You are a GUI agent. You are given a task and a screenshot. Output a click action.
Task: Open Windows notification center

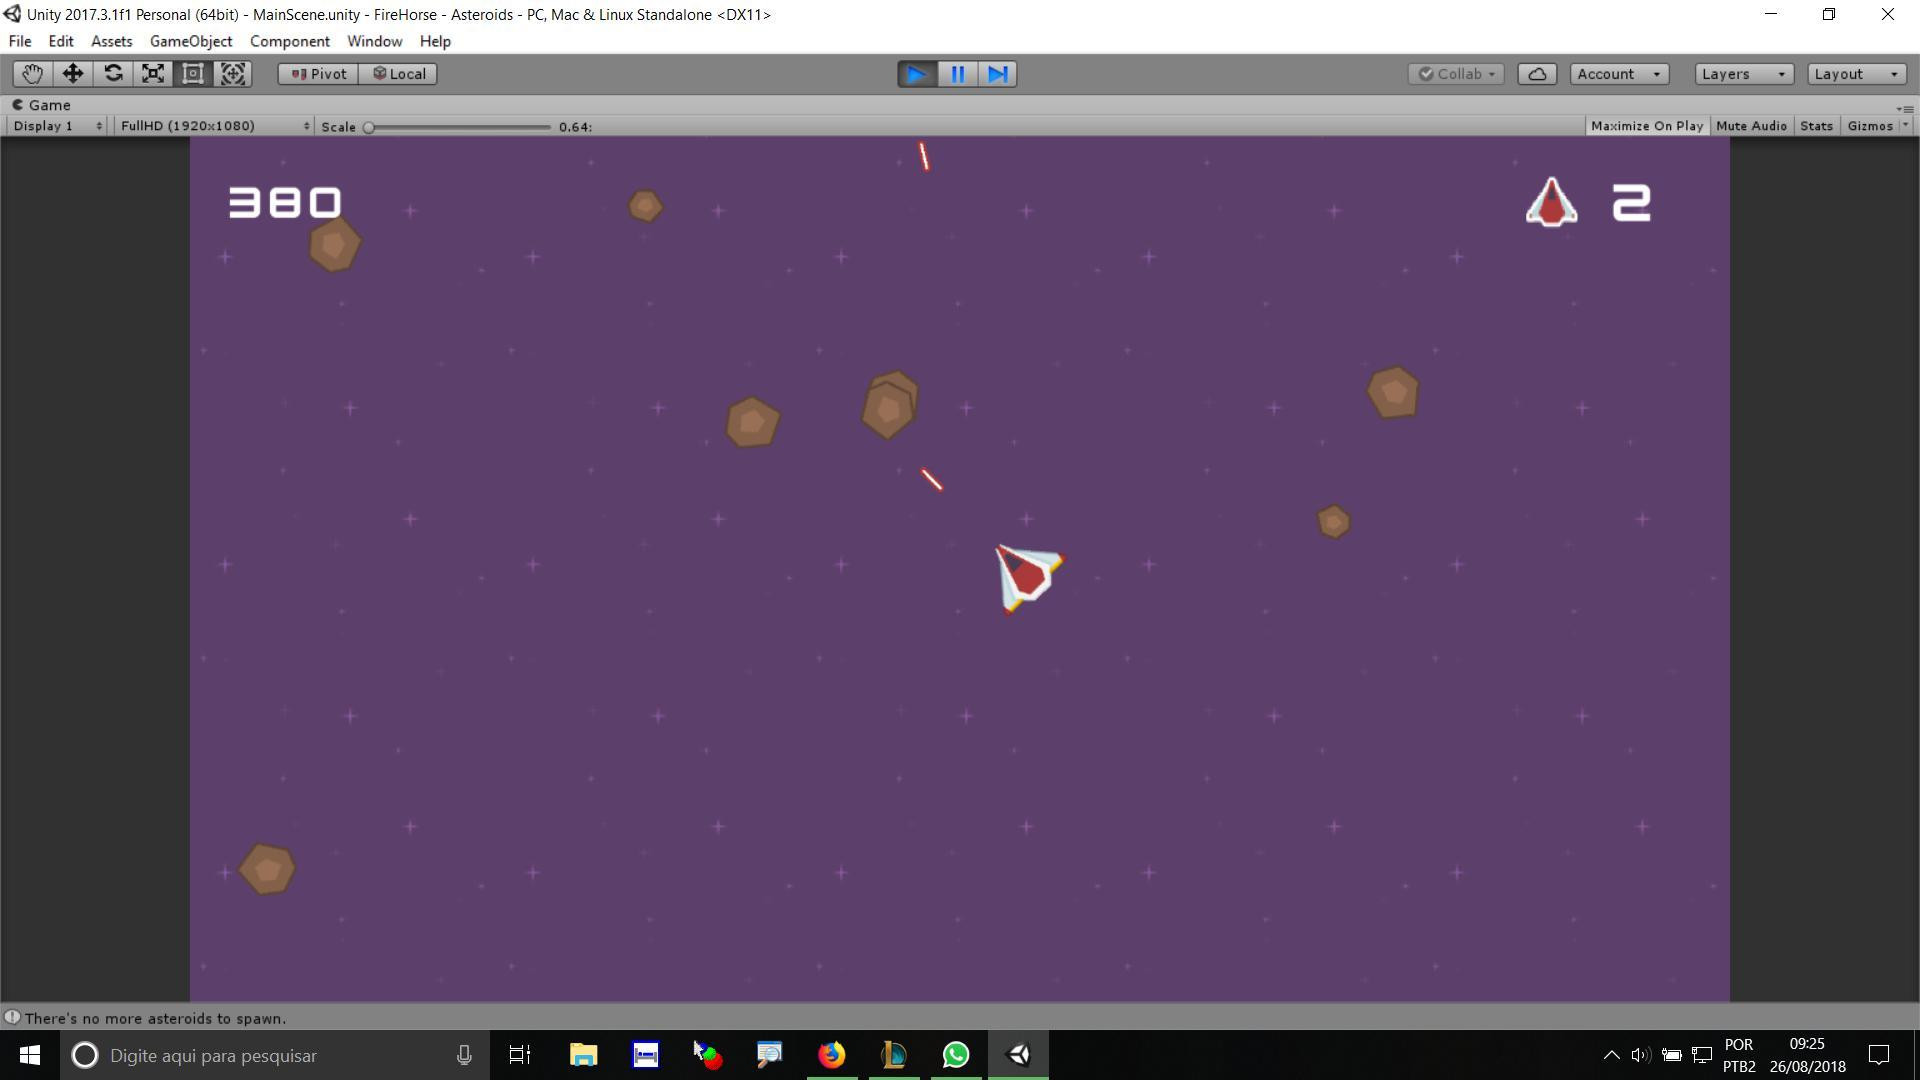tap(1879, 1055)
